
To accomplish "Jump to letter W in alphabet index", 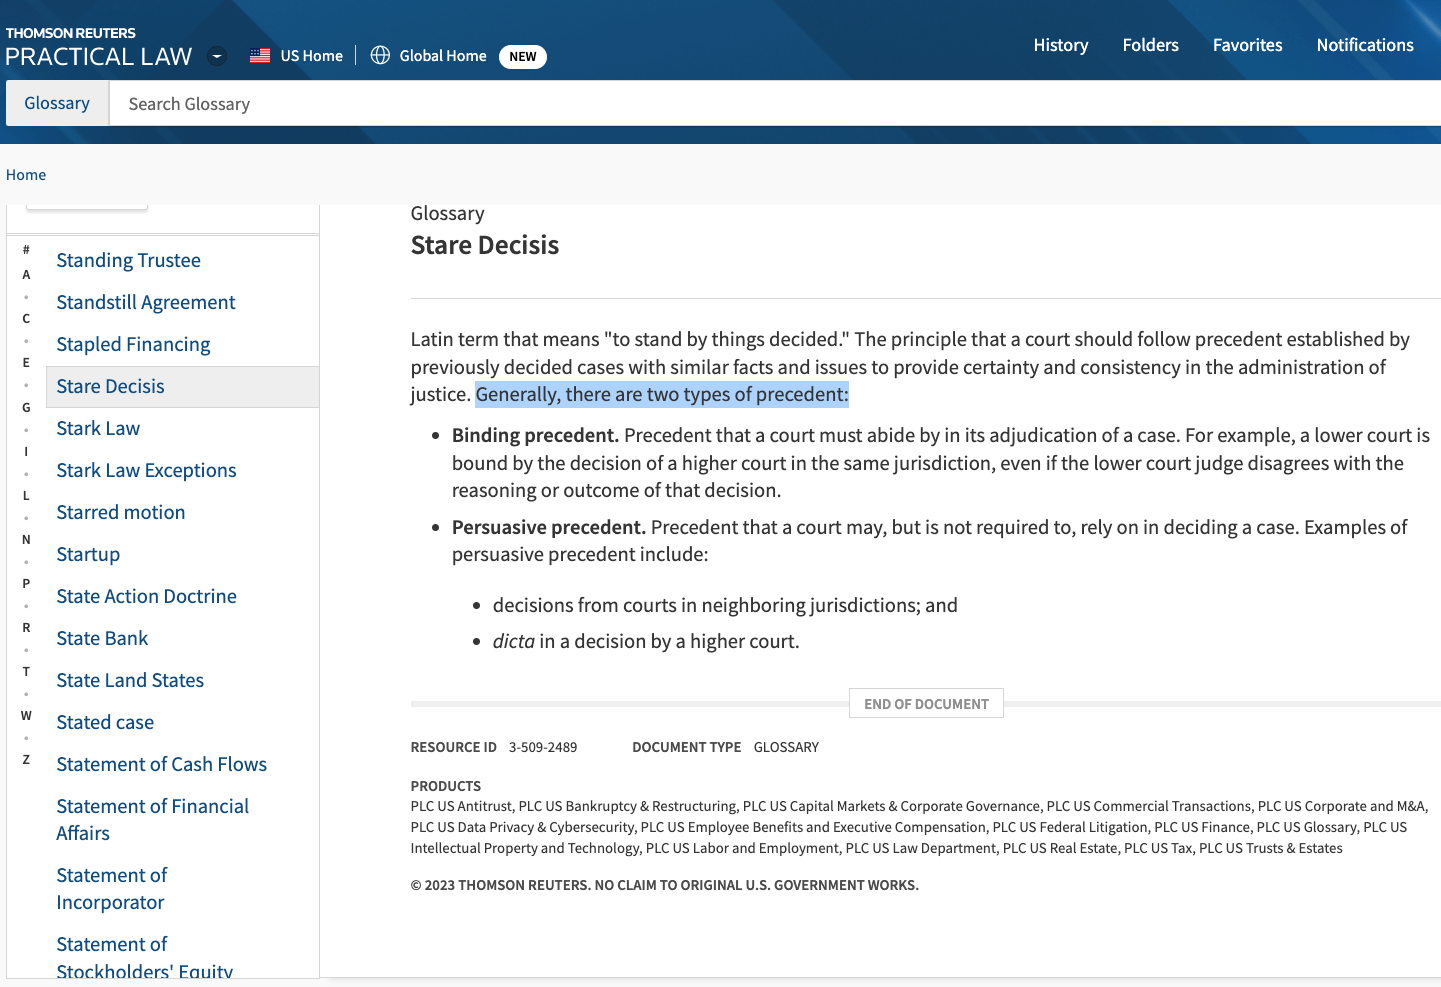I will click(x=26, y=716).
